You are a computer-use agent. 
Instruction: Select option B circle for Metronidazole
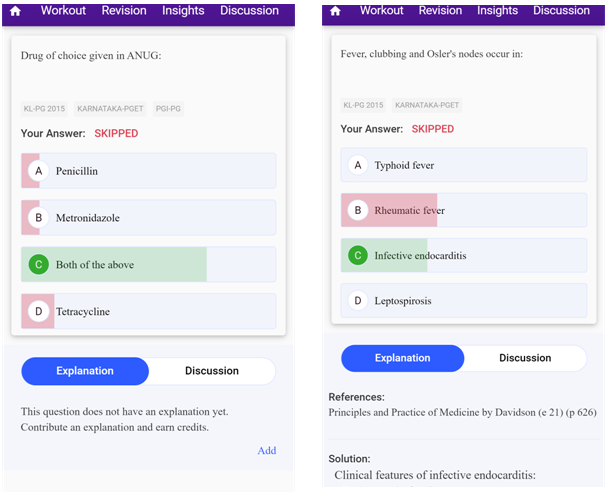pos(39,217)
